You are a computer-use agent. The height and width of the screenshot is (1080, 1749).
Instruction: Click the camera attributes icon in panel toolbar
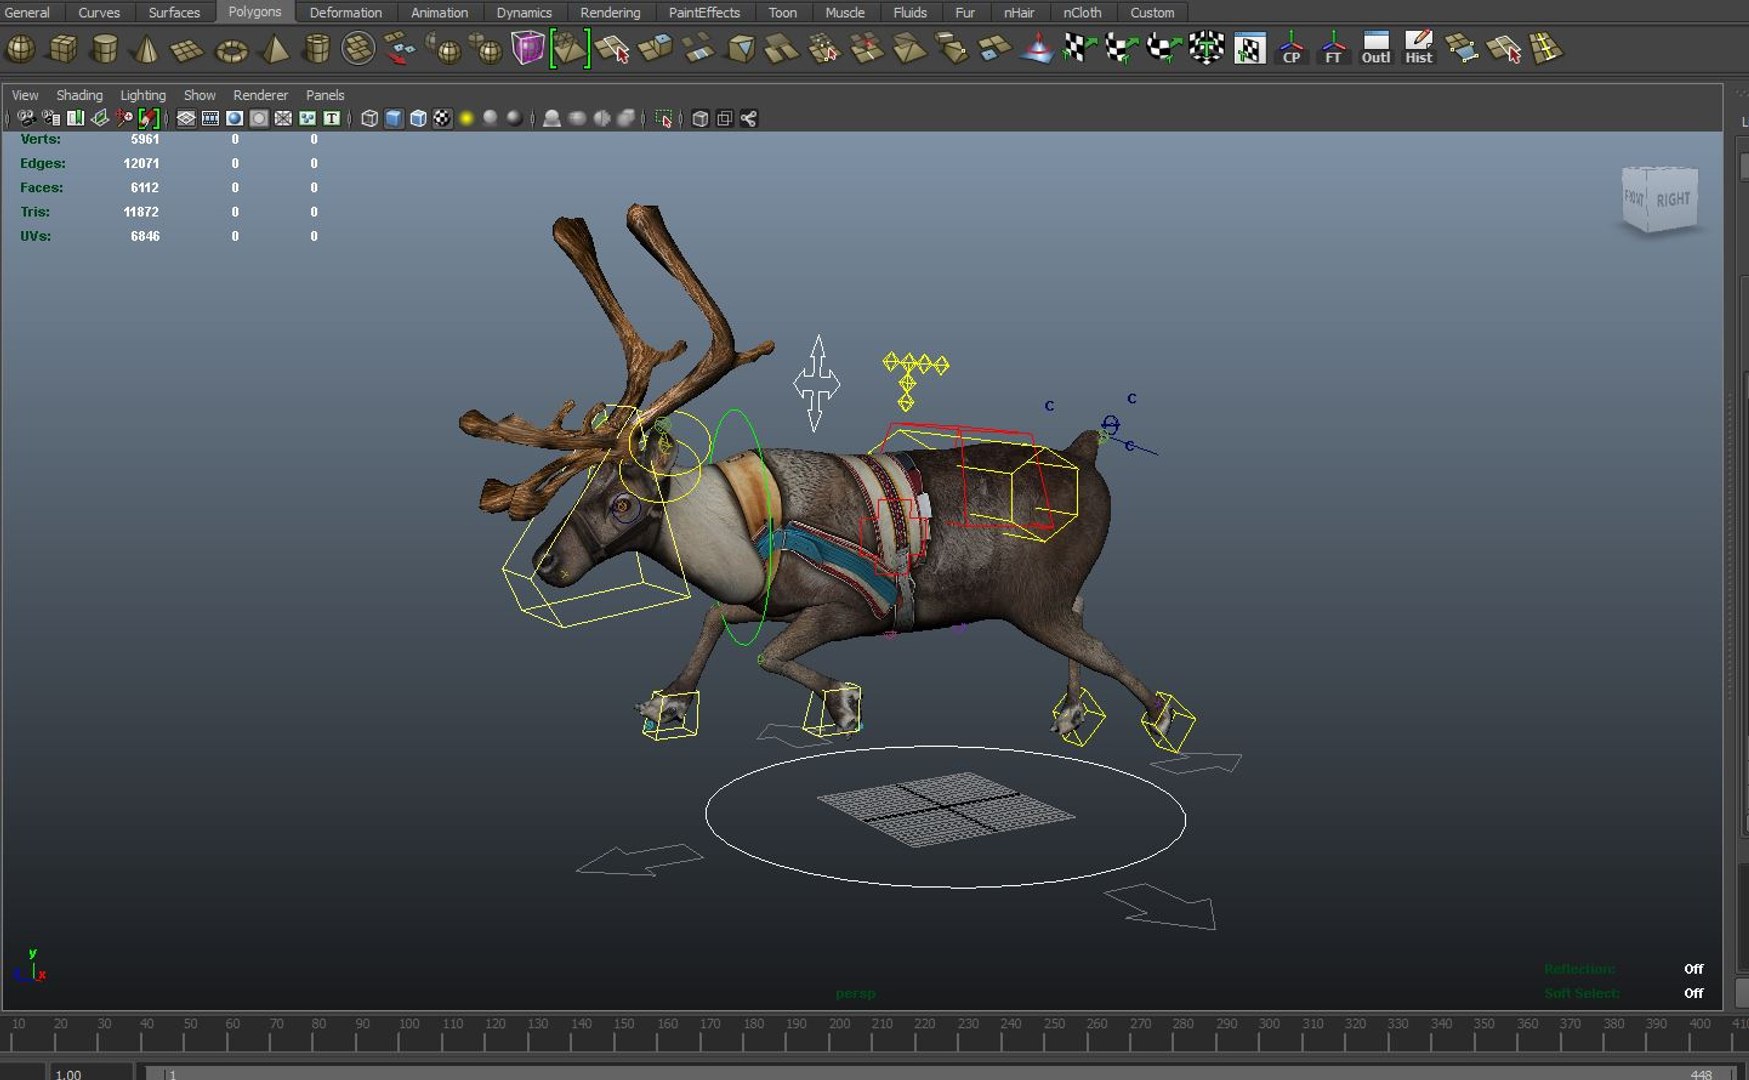[51, 118]
